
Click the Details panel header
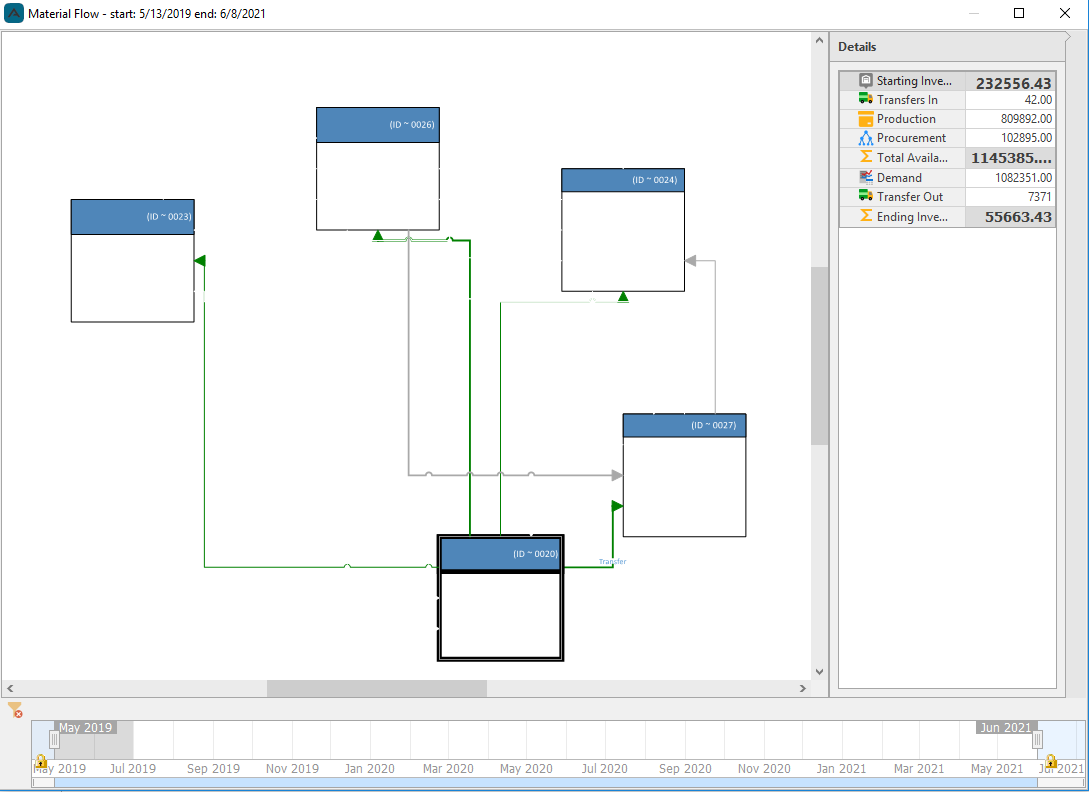coord(947,47)
